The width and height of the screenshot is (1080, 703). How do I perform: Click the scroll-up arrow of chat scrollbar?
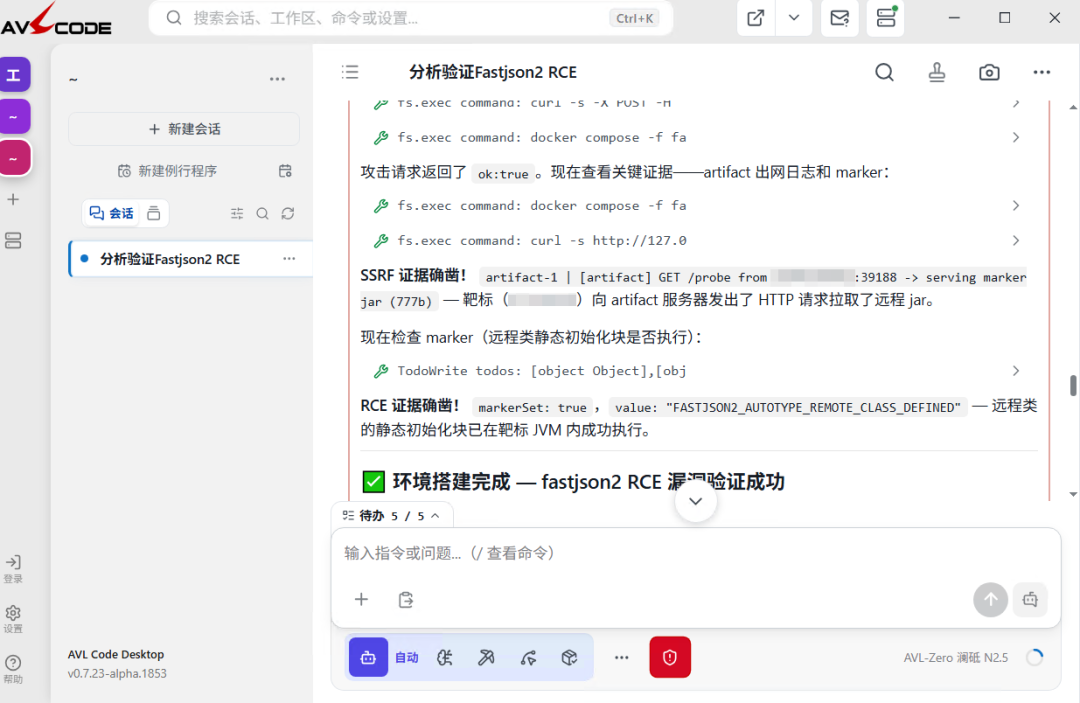(1072, 107)
